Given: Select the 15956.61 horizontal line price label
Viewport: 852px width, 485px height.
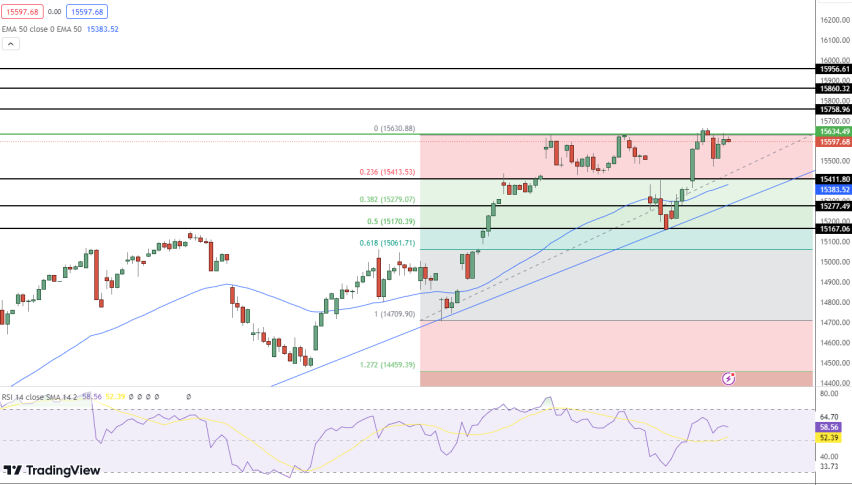Looking at the screenshot, I should [834, 69].
